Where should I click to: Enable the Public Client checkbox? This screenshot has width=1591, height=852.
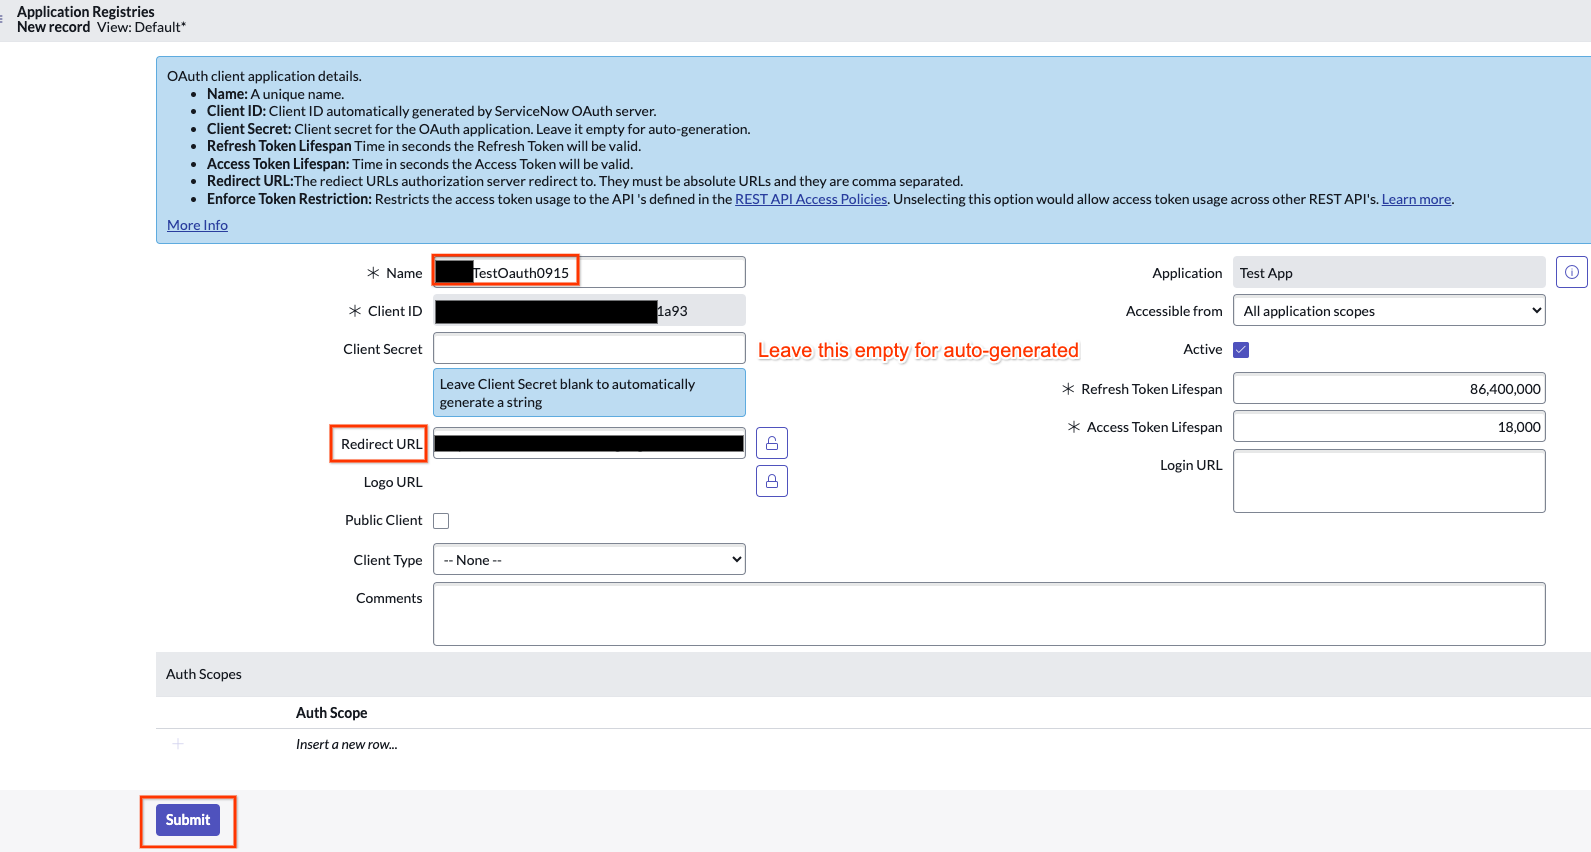click(x=441, y=521)
